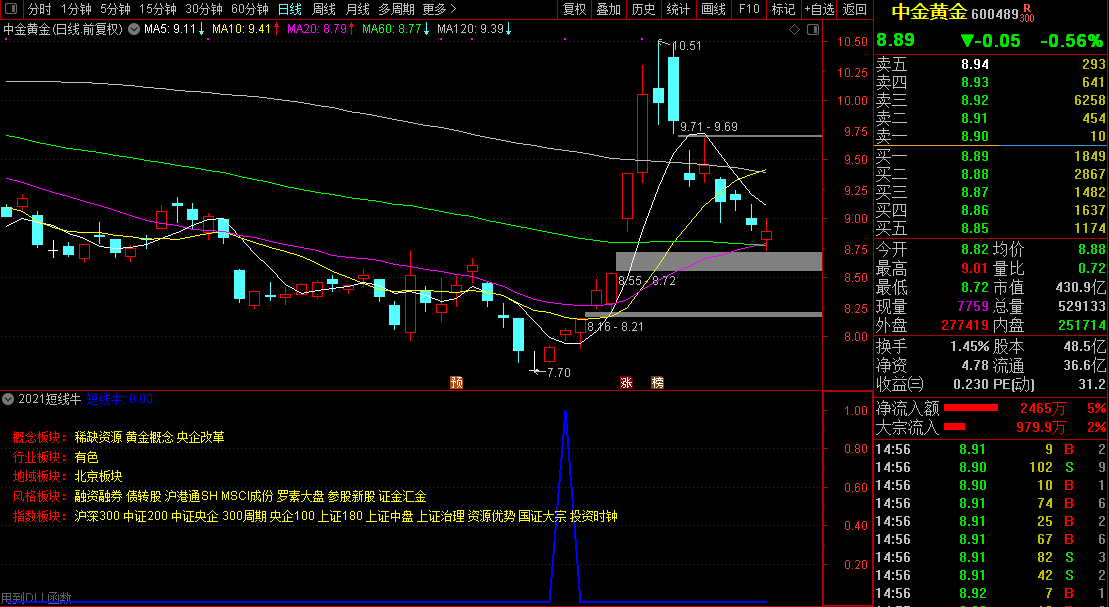Open the 复权 adjustment menu
1109x607 pixels.
tap(574, 9)
